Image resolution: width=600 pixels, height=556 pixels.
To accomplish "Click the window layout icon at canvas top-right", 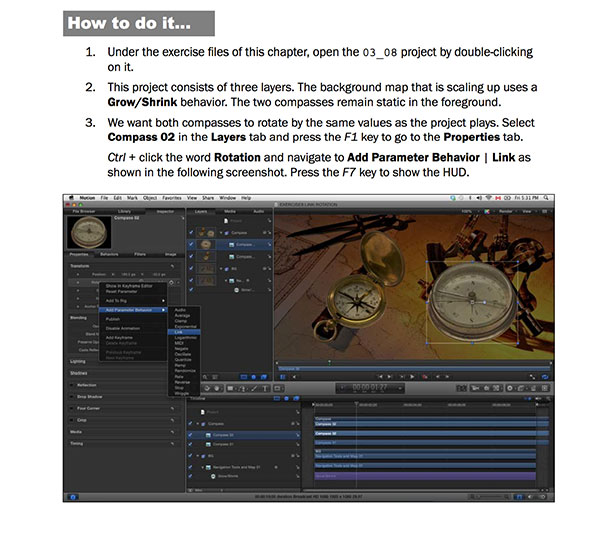I will pos(545,211).
